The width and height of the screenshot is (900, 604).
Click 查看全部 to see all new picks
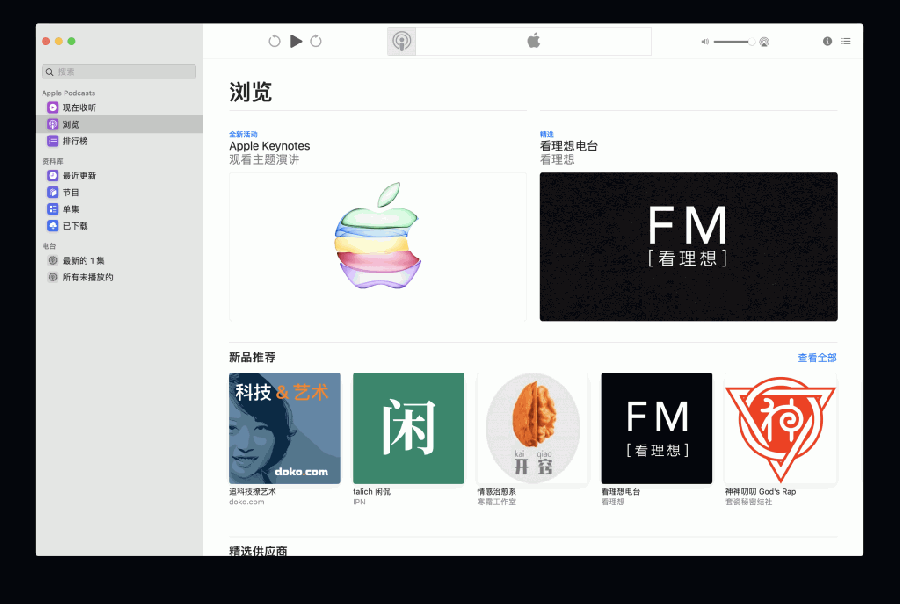817,358
